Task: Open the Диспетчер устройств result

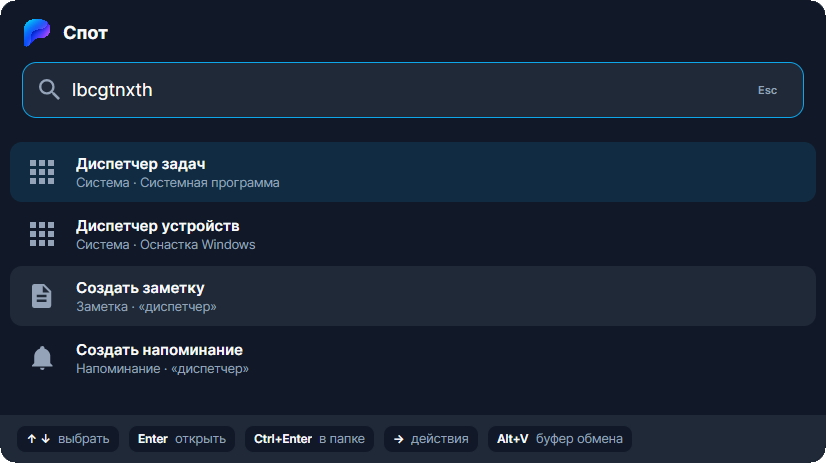Action: [x=413, y=234]
